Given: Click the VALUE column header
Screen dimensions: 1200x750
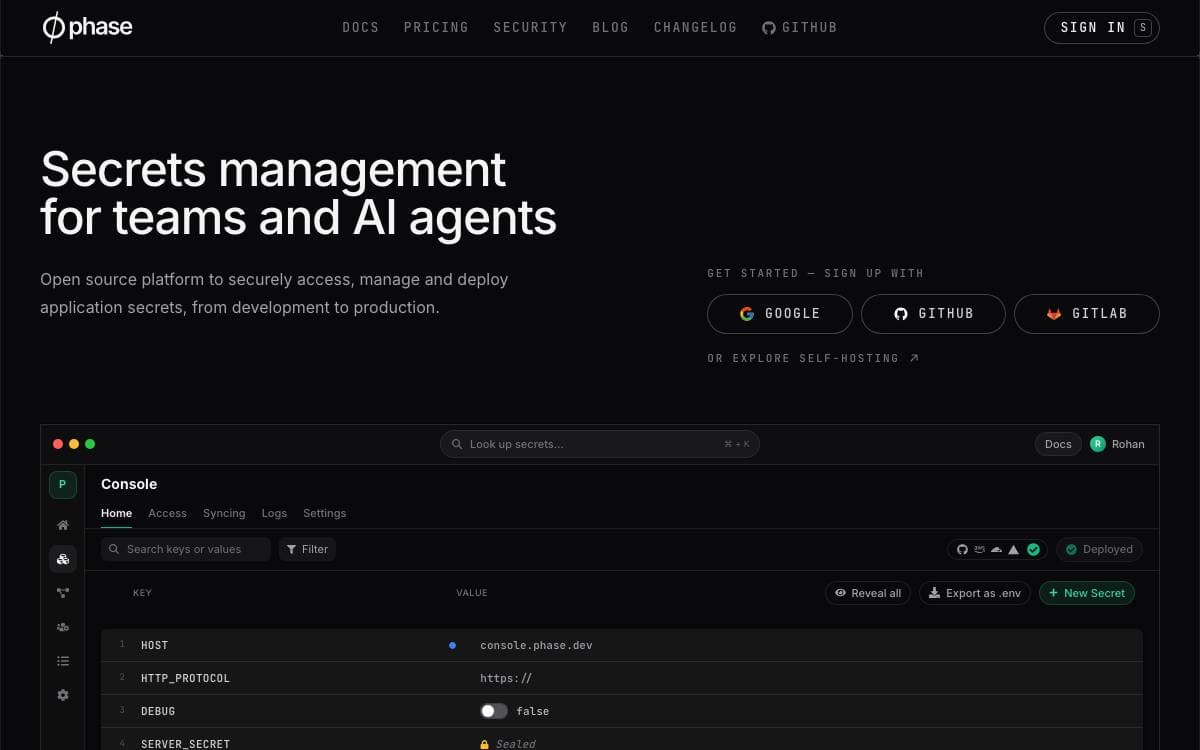Looking at the screenshot, I should [x=472, y=593].
